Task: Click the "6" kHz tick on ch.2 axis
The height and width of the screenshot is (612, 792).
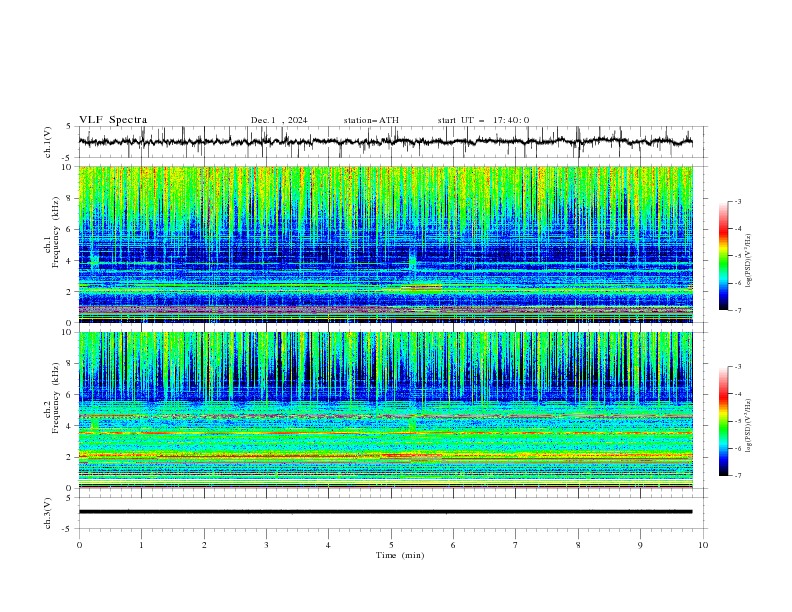Action: [x=71, y=395]
